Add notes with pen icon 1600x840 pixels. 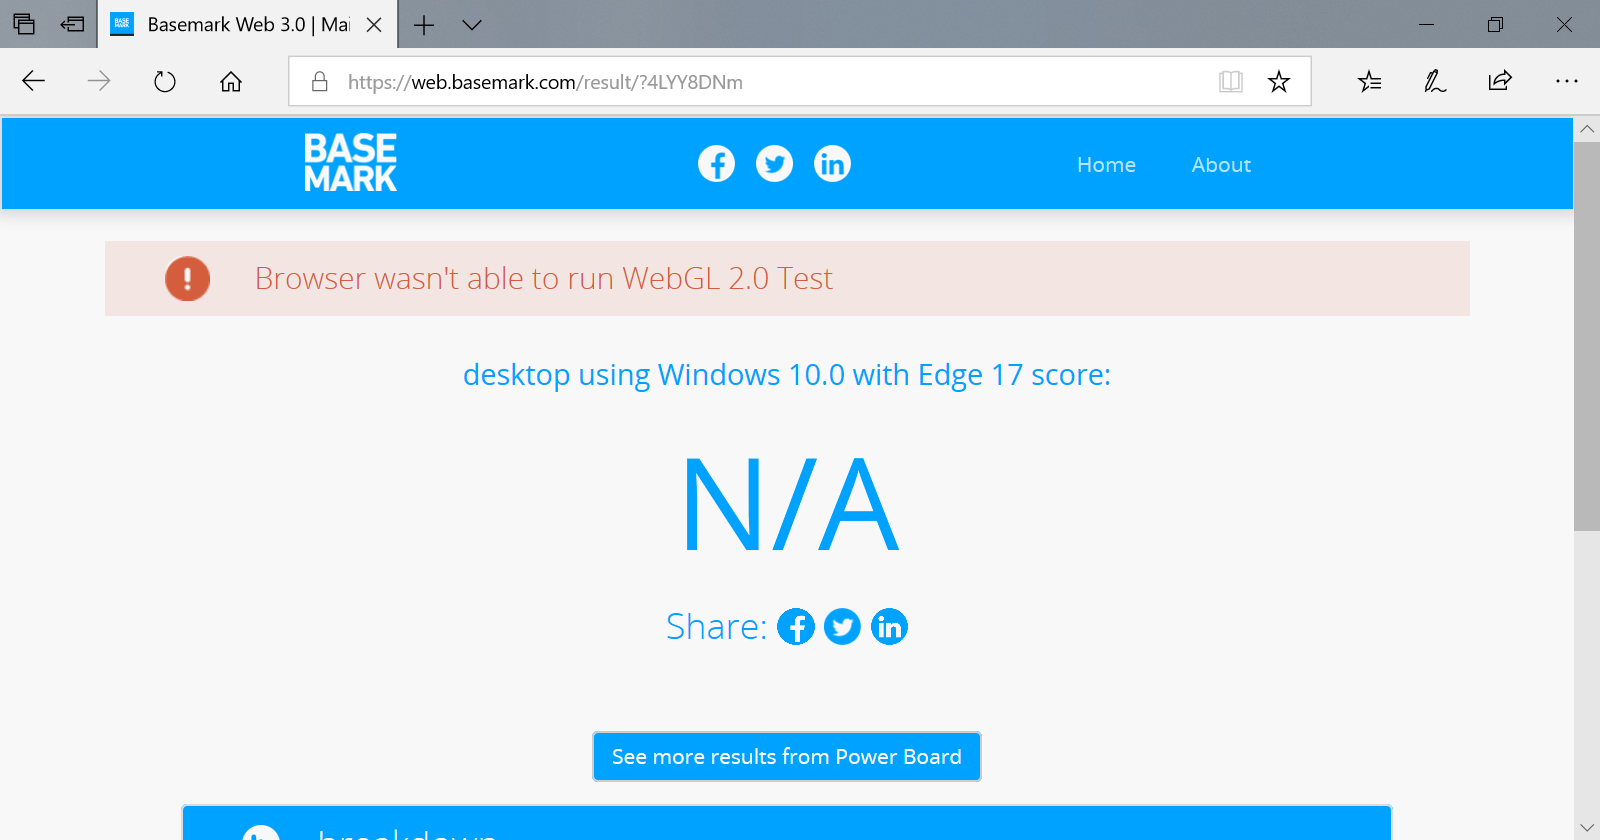pos(1435,81)
